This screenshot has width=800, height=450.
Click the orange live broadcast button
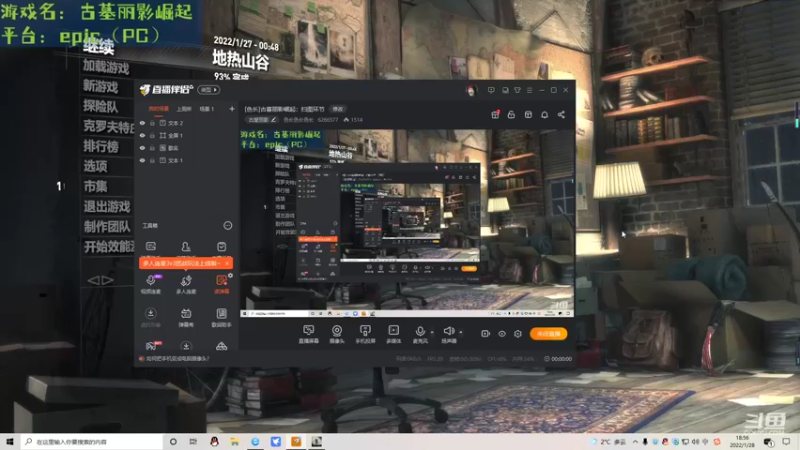[548, 334]
